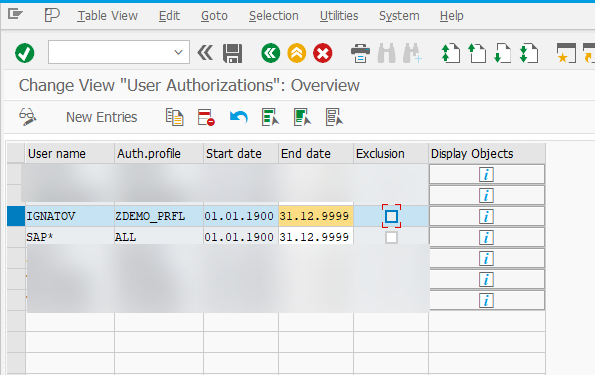Screen dimensions: 595x375
Task: Save changes with the diskette icon
Action: click(233, 53)
